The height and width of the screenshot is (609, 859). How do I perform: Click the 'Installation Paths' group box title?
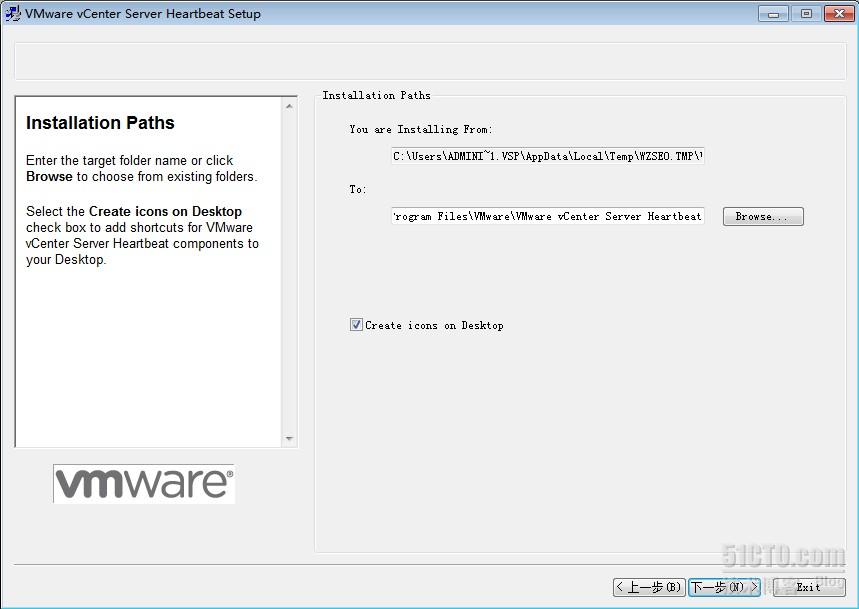click(376, 95)
